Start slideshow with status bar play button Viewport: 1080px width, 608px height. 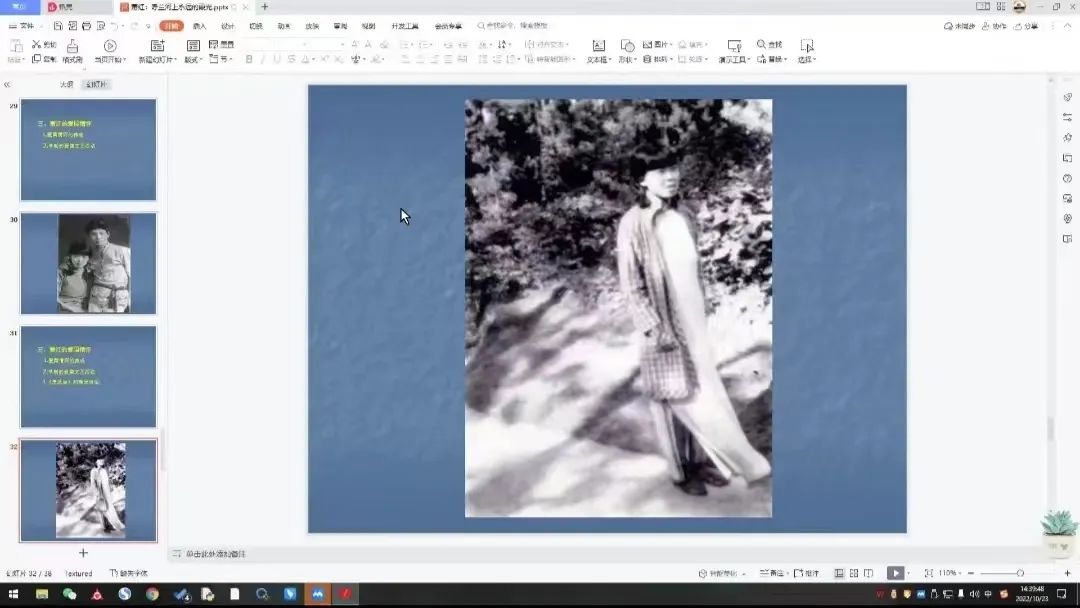click(x=895, y=573)
